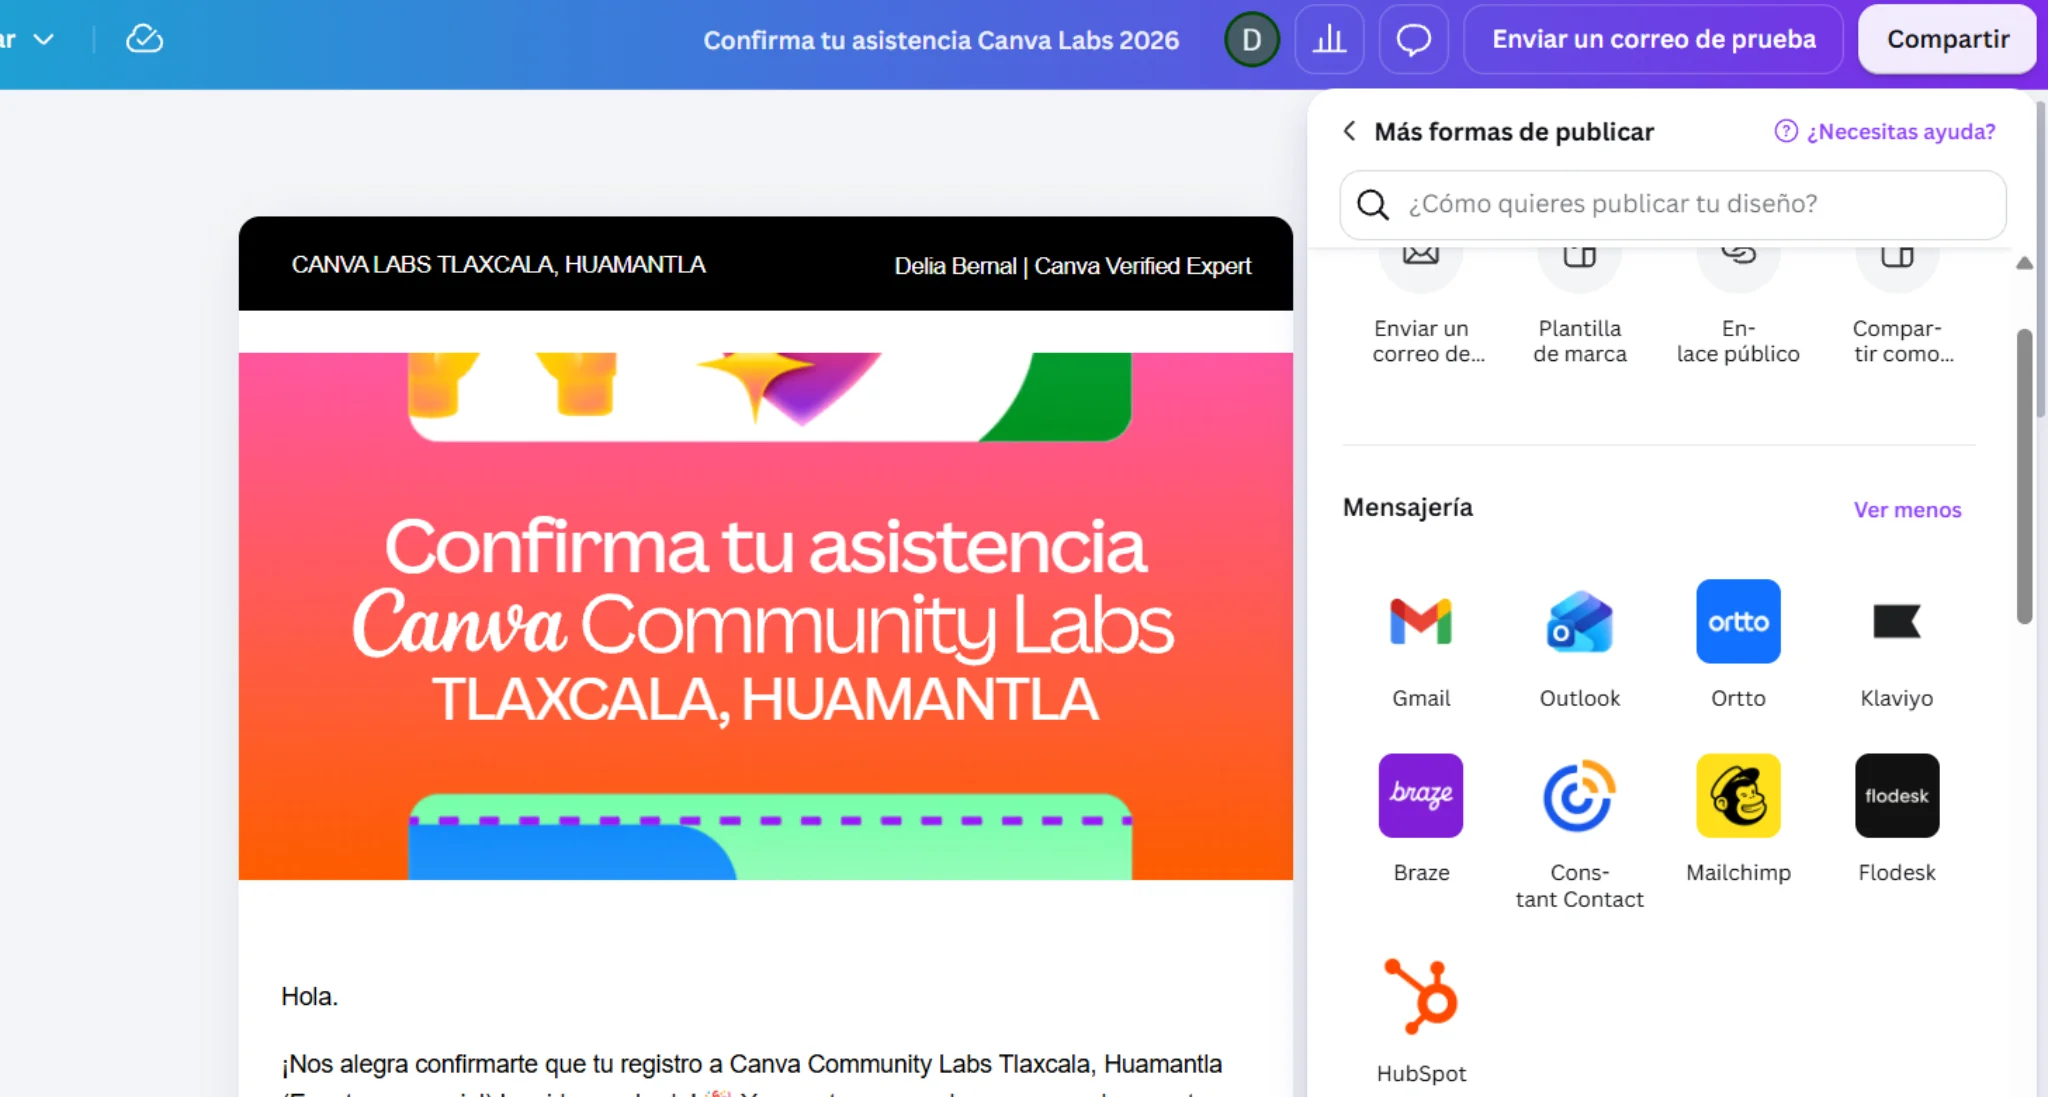Select the Braze publishing icon

click(1420, 795)
